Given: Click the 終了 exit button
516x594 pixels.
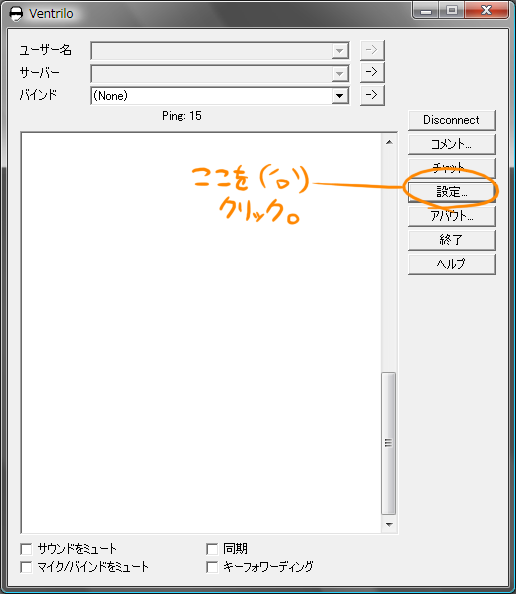Looking at the screenshot, I should pyautogui.click(x=452, y=240).
